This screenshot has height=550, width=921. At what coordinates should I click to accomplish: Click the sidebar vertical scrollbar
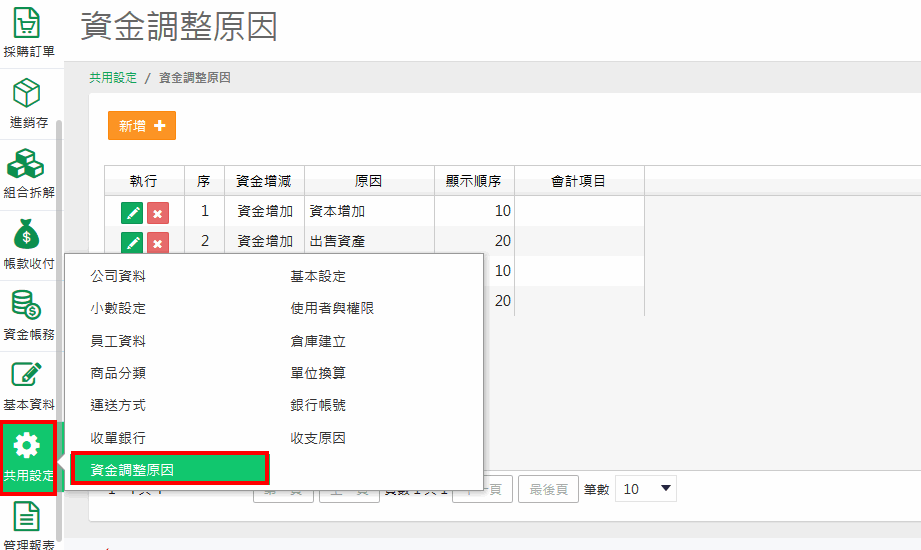click(59, 329)
